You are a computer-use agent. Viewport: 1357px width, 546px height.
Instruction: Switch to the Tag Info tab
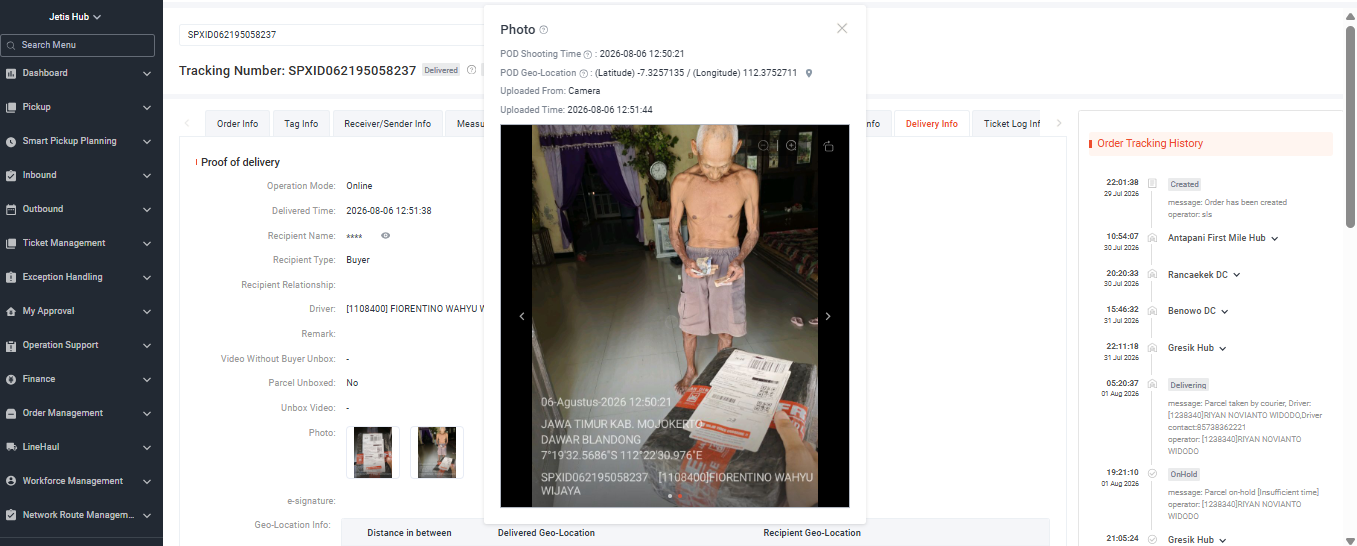(301, 124)
